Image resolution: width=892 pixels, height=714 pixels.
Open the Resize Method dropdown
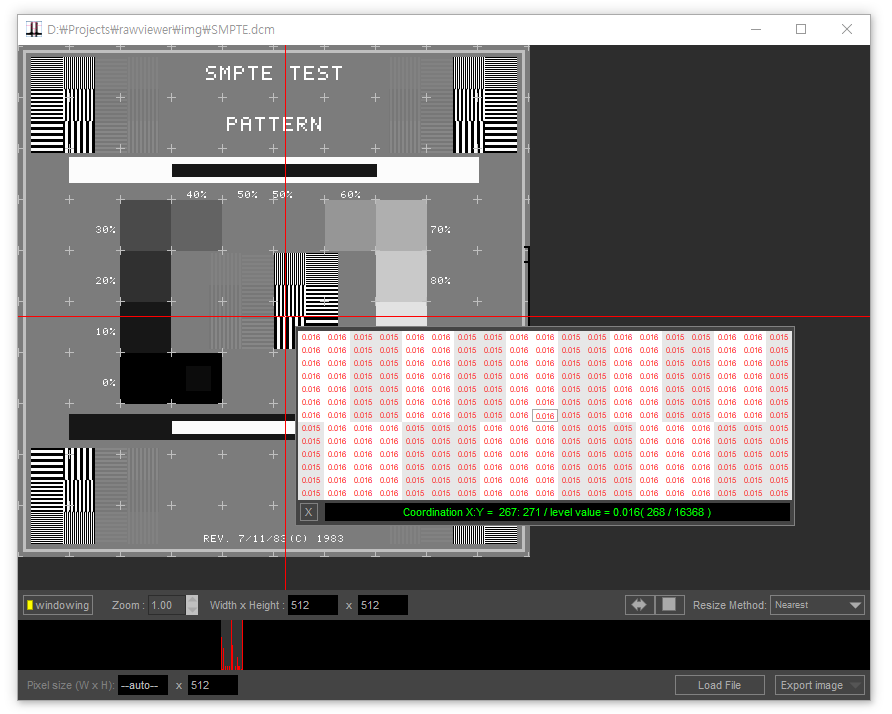[817, 605]
